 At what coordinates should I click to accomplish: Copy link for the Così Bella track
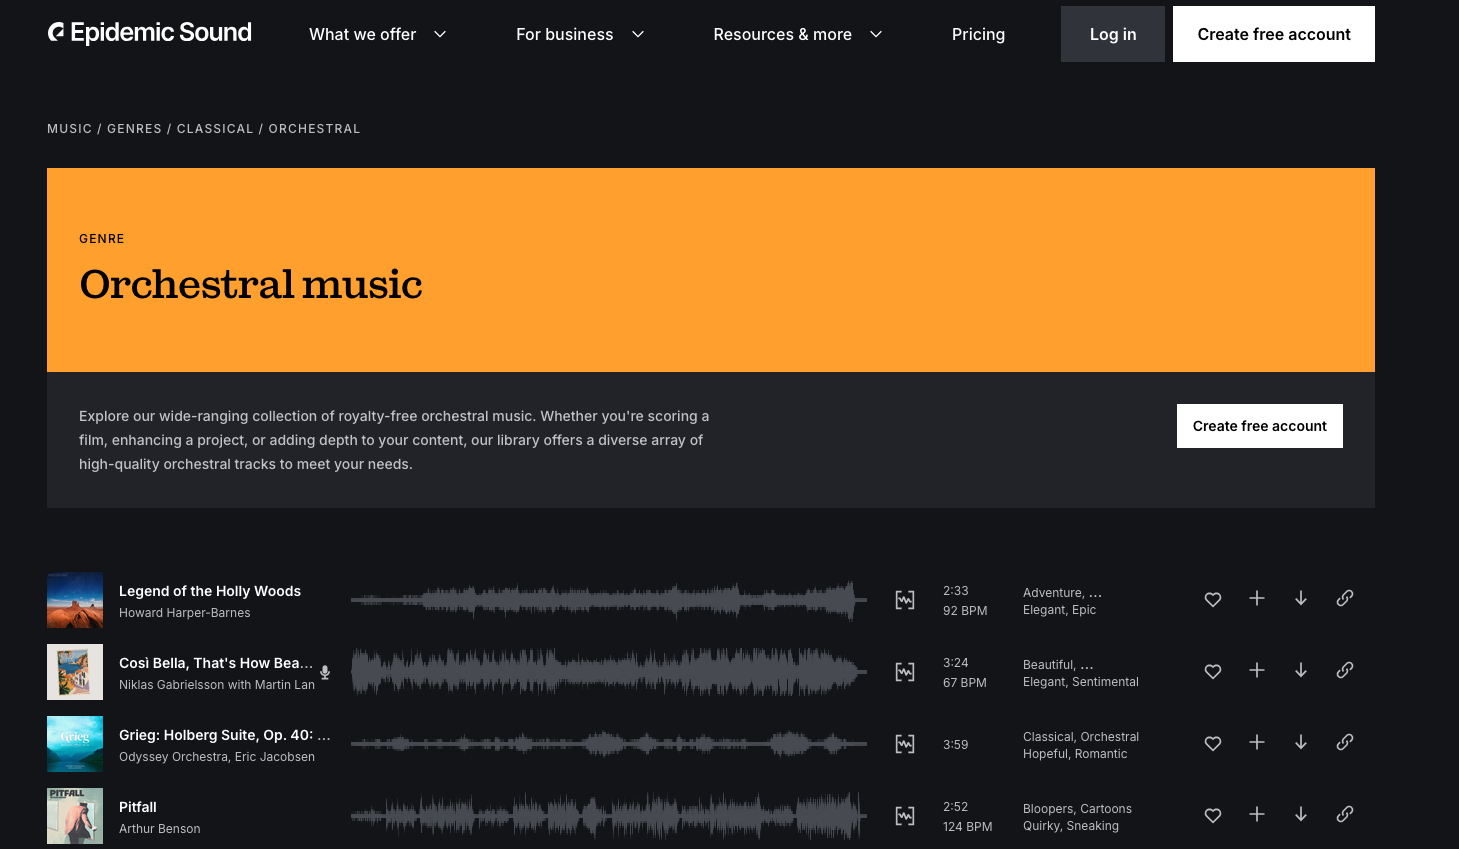(x=1345, y=670)
